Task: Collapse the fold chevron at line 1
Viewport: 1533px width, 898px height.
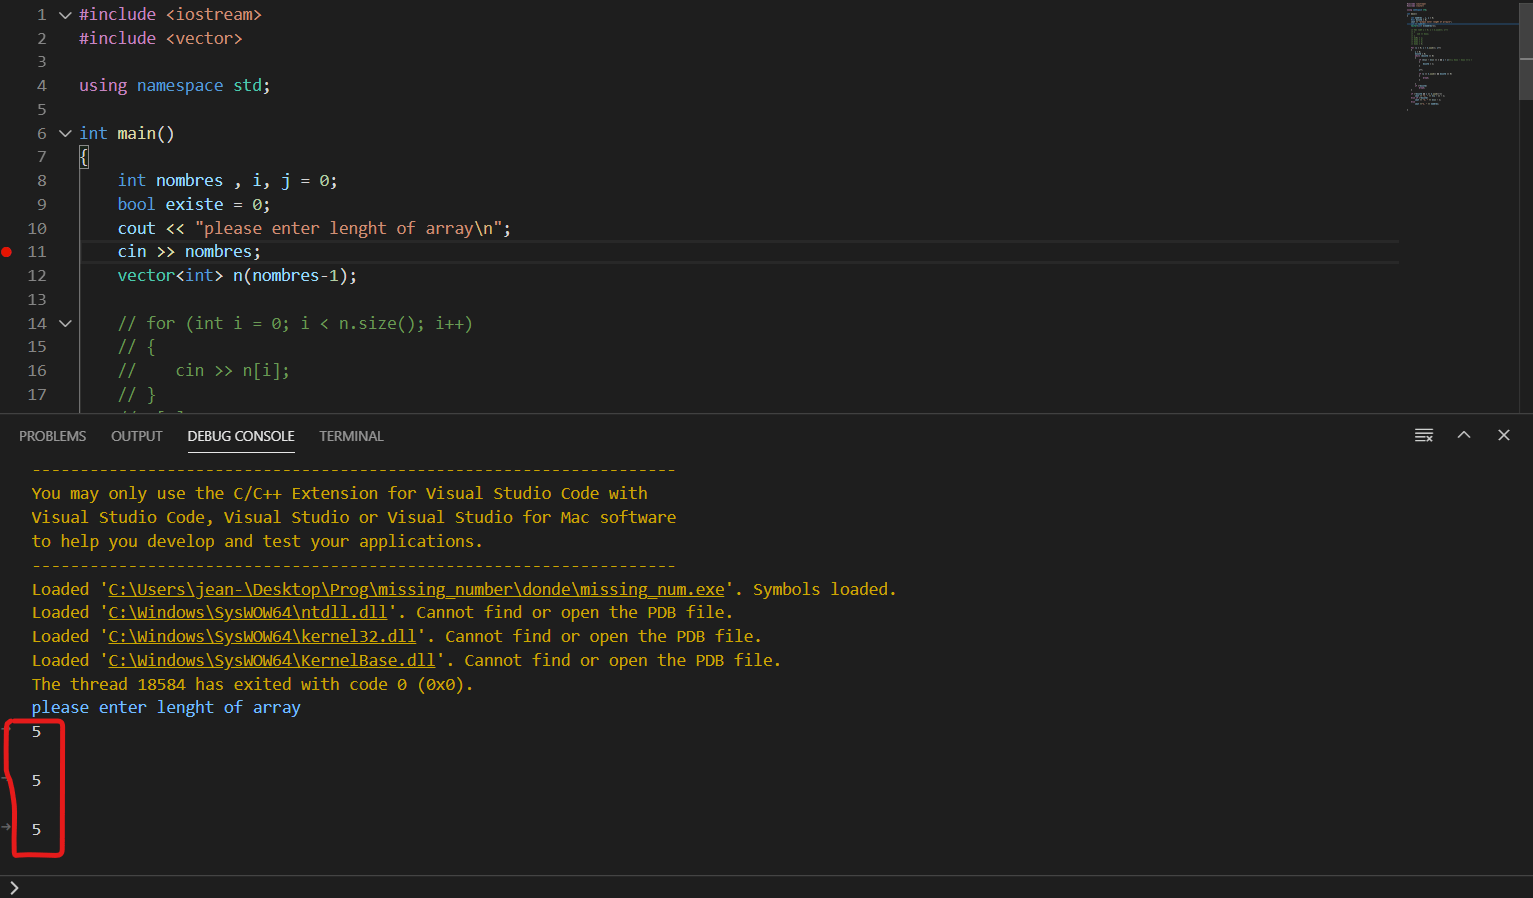Action: [x=65, y=15]
